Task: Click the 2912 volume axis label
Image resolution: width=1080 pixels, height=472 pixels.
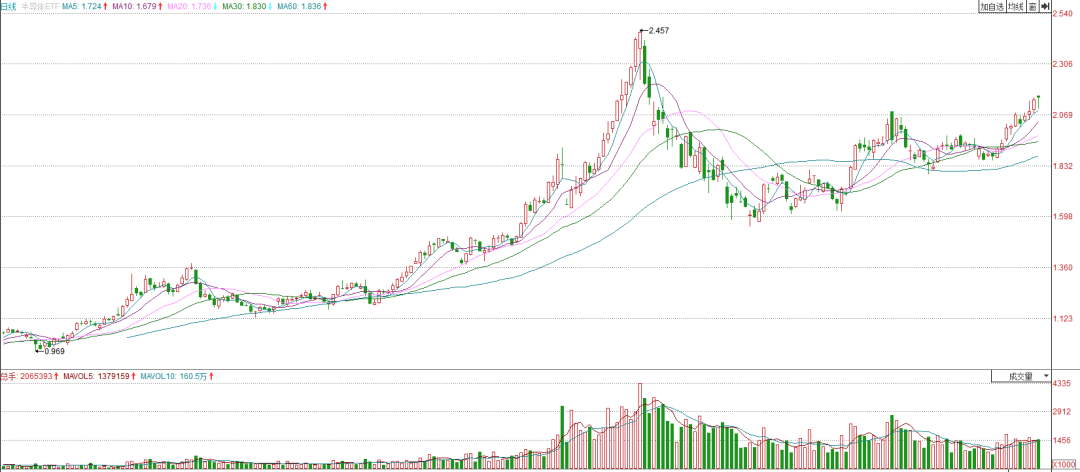Action: [x=1061, y=412]
